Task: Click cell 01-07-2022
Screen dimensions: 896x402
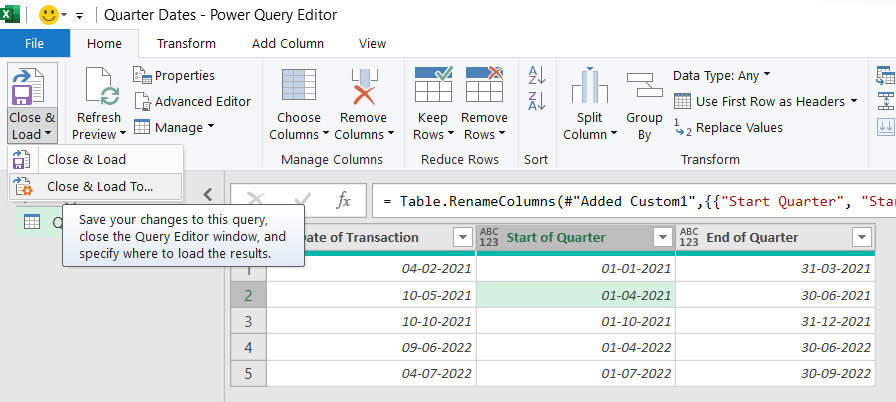Action: 575,374
